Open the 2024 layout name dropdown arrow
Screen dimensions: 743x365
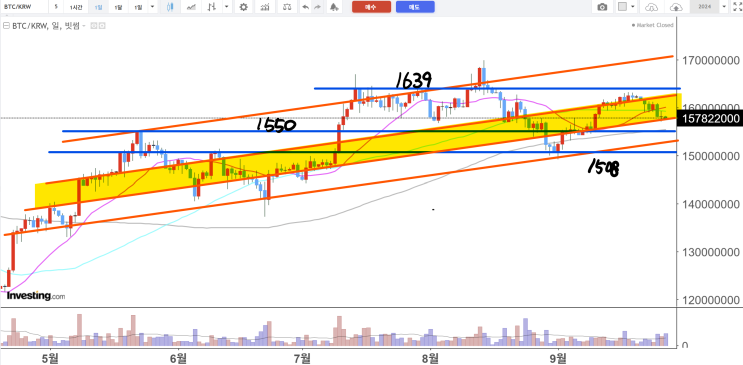click(724, 7)
